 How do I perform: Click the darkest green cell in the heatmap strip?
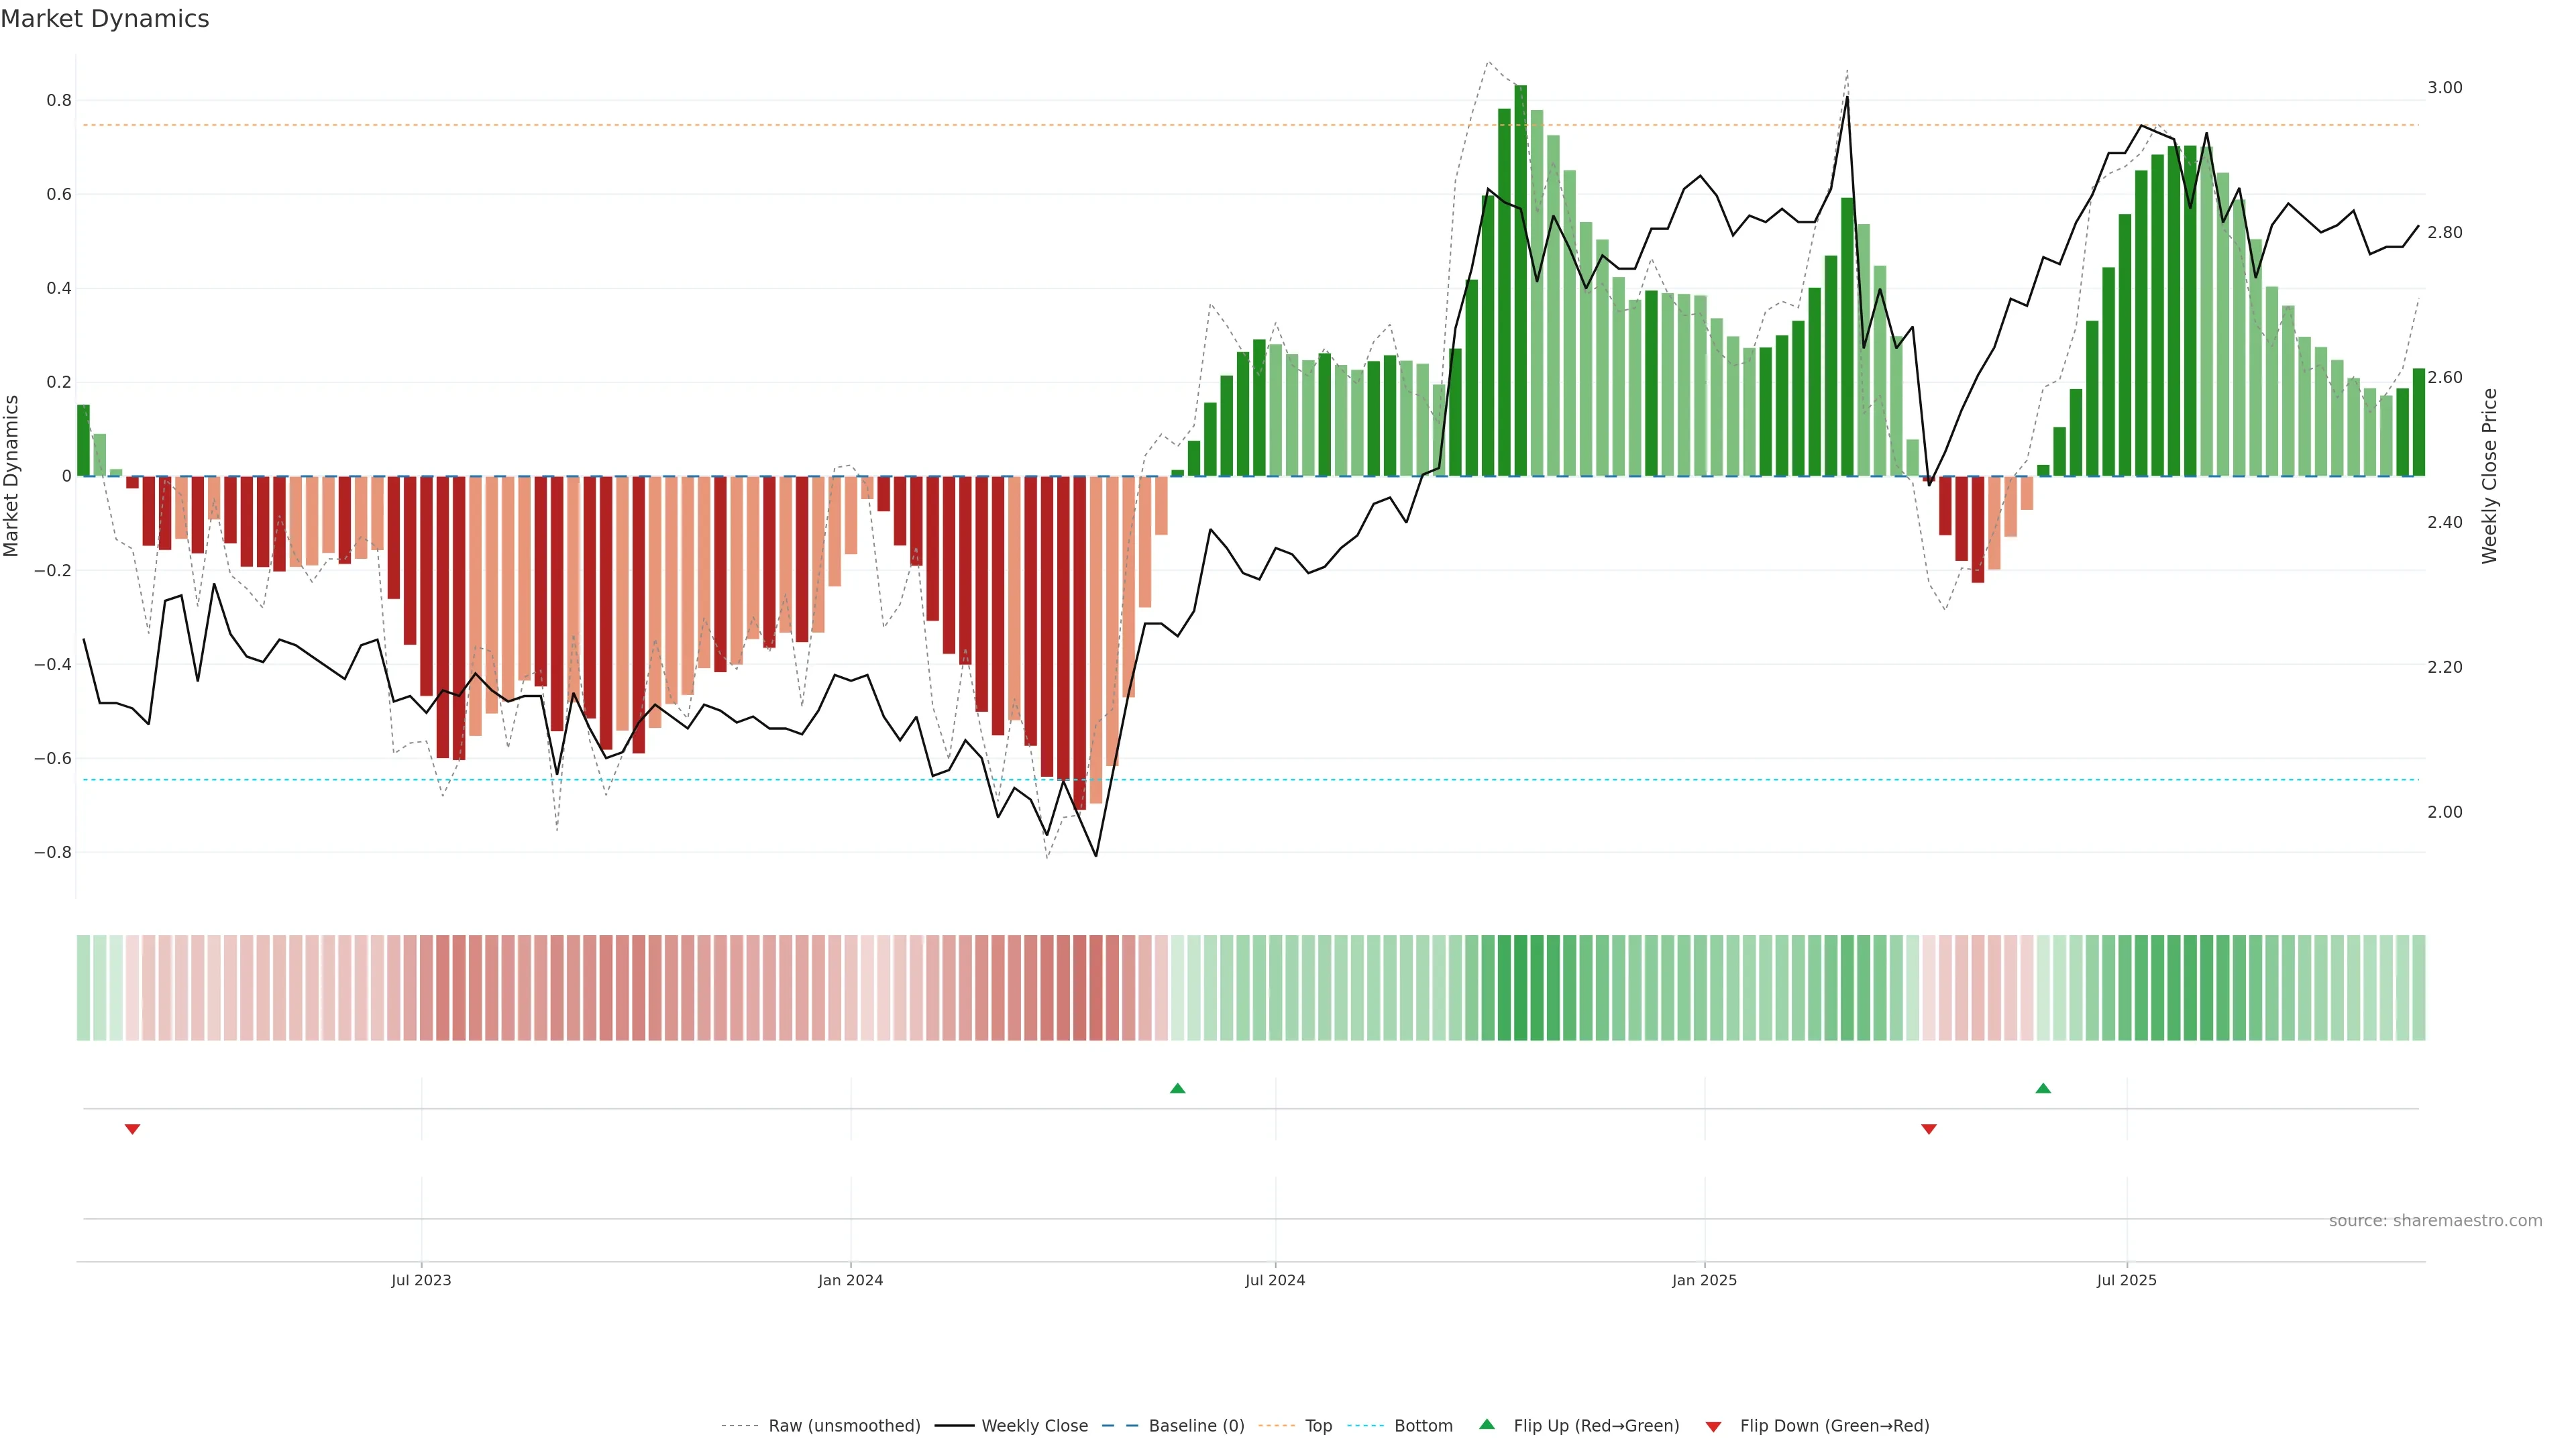coord(1521,988)
